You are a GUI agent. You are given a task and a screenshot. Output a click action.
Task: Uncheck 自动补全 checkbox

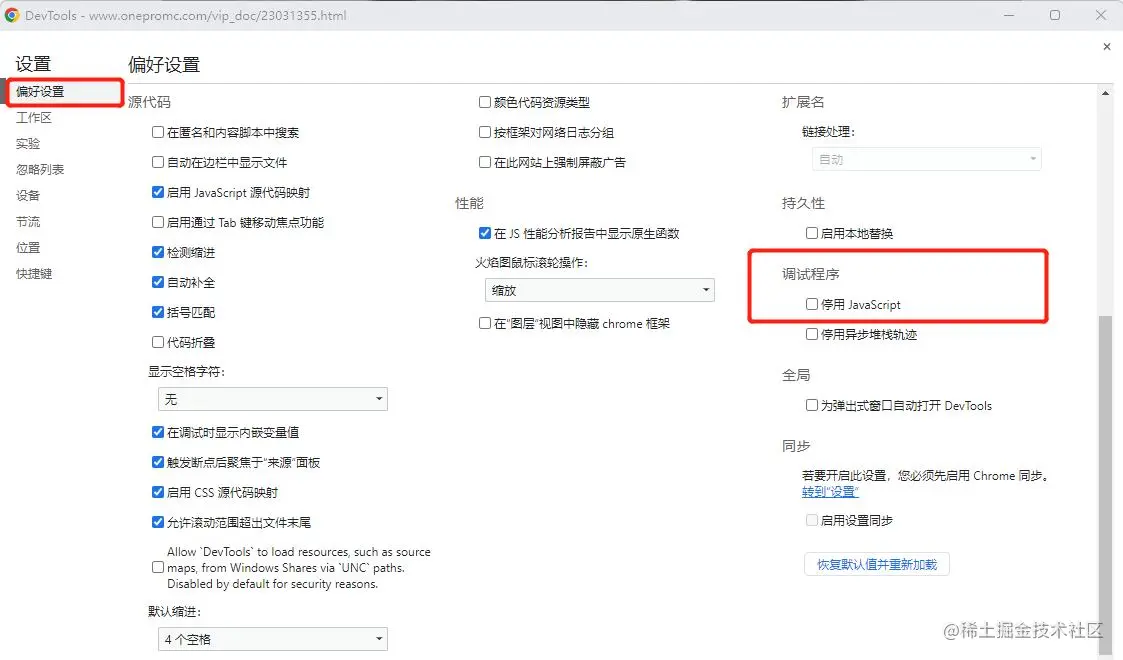tap(158, 282)
